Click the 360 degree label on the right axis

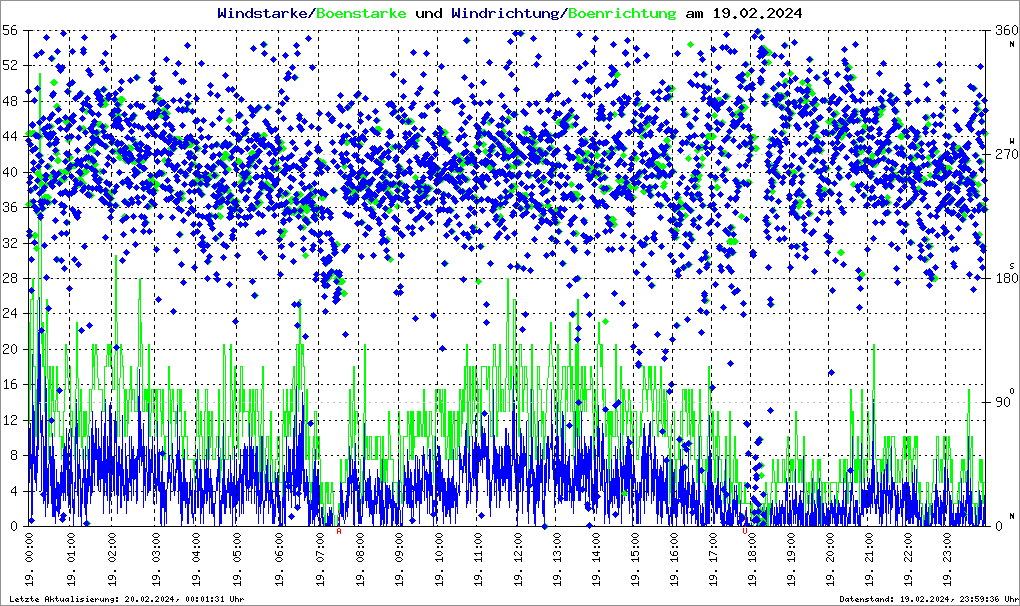point(1003,31)
